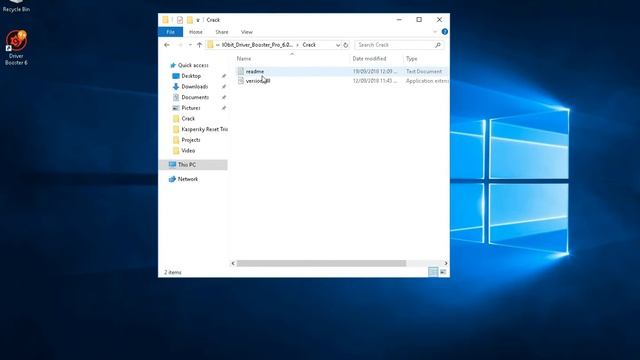
Task: Open Explorer help question mark
Action: tap(444, 32)
